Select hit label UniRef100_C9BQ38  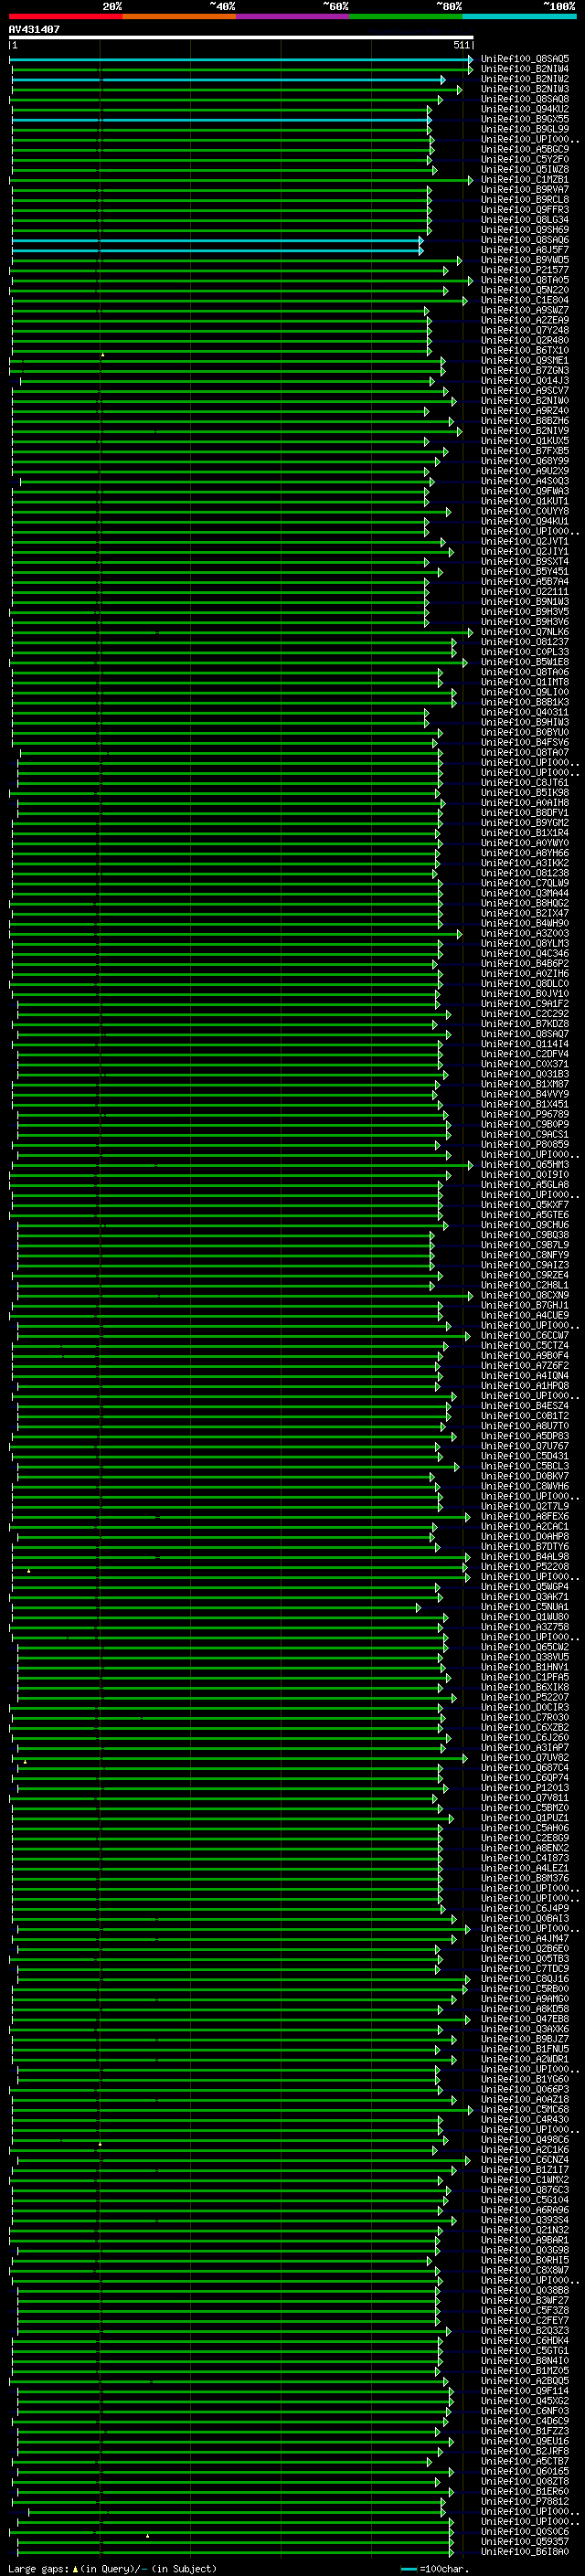point(525,1234)
